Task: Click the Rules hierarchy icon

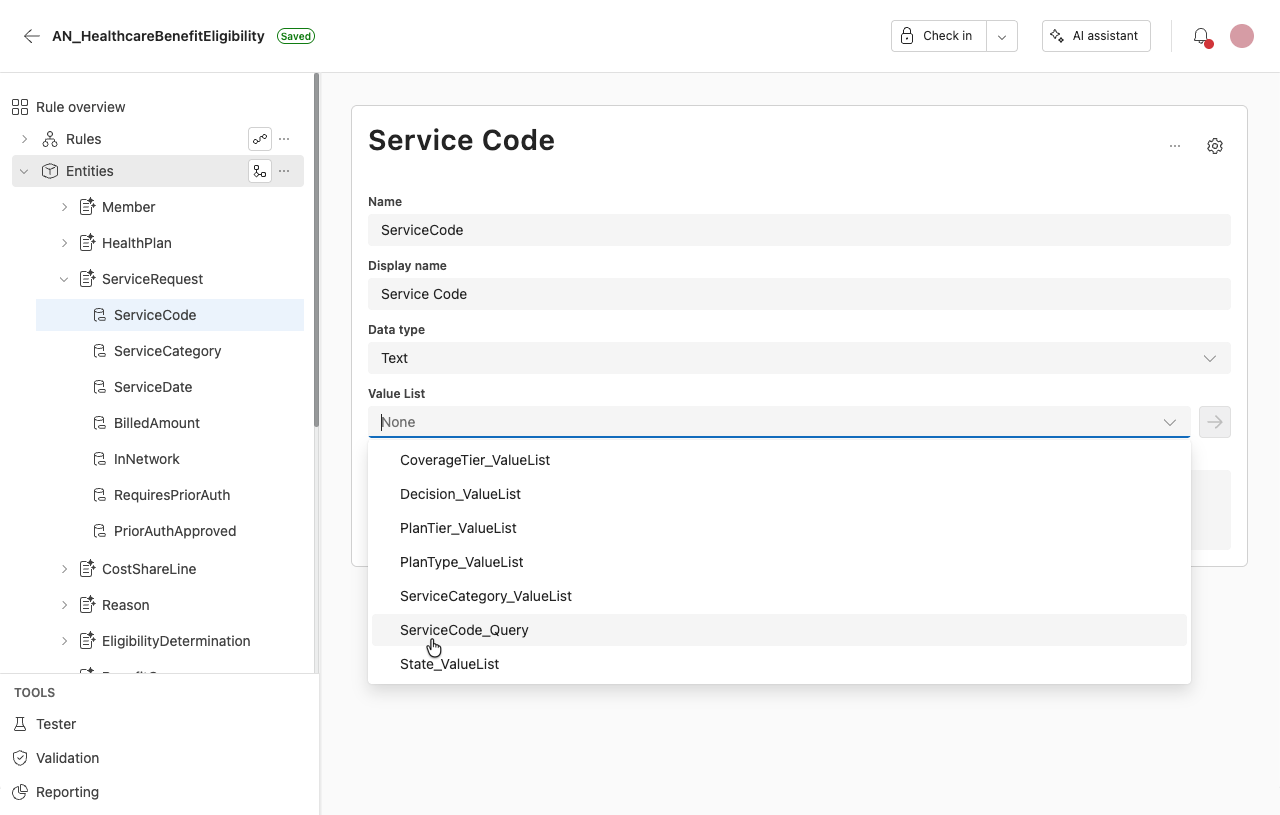Action: [50, 139]
